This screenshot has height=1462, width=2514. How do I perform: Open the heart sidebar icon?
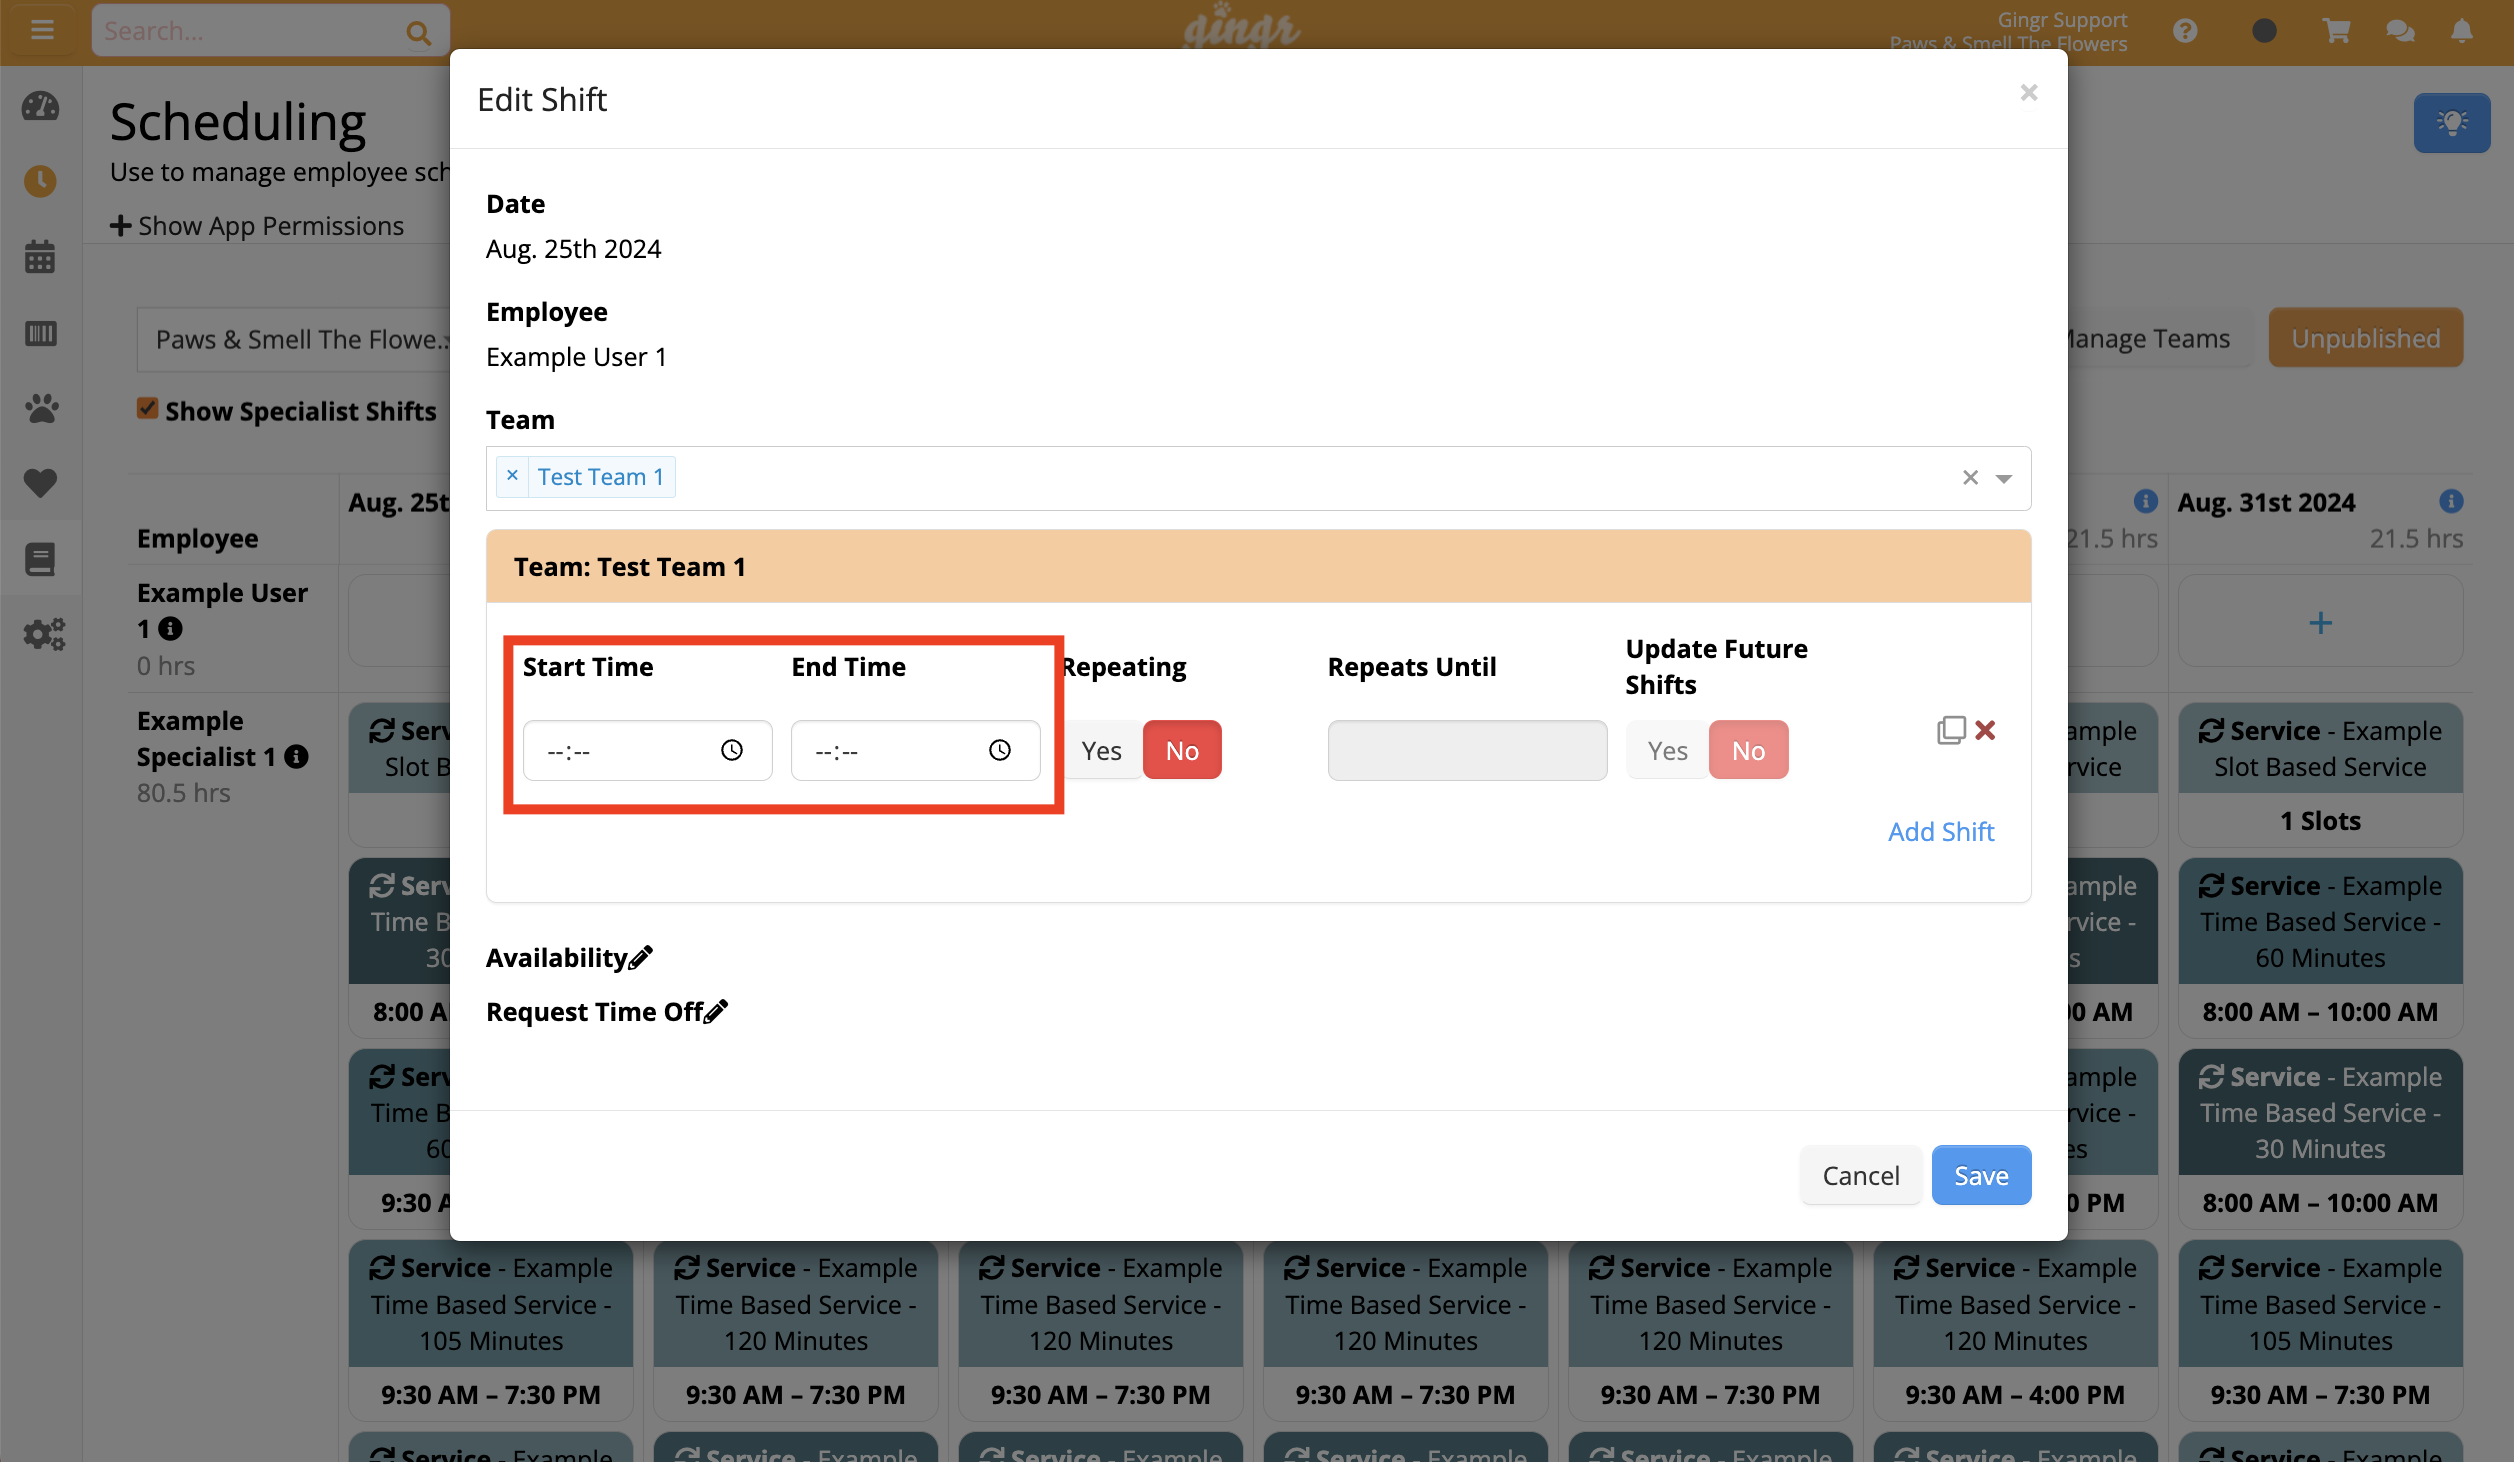pyautogui.click(x=40, y=483)
